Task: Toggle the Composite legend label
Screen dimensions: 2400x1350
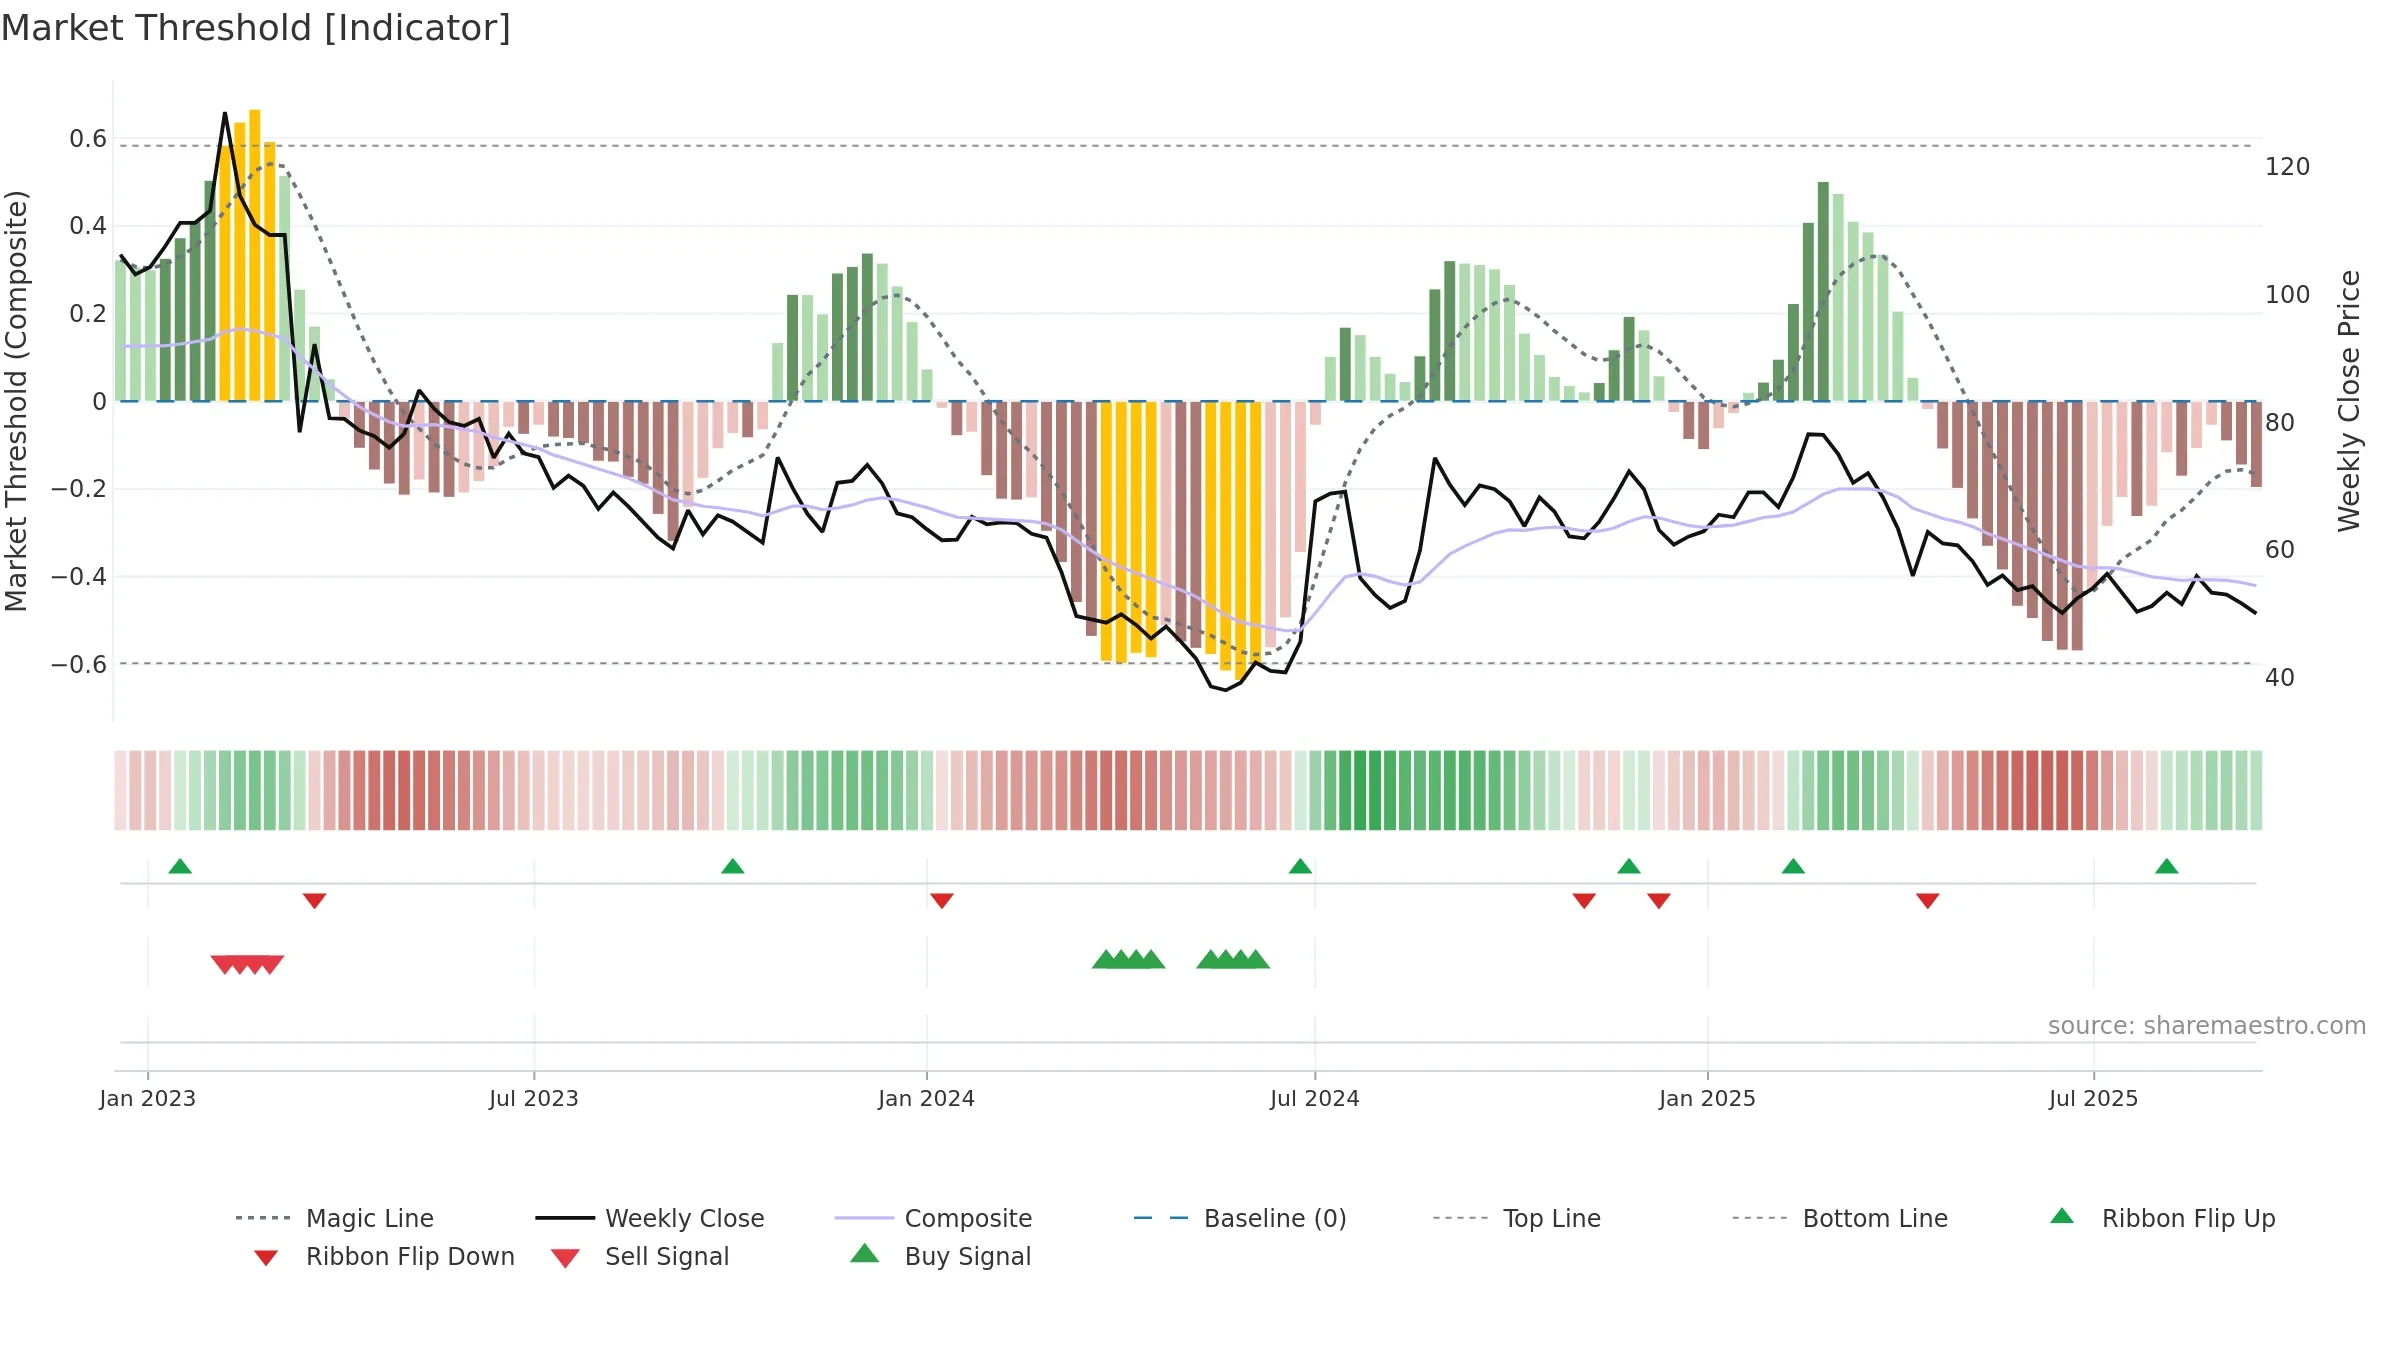Action: tap(968, 1218)
